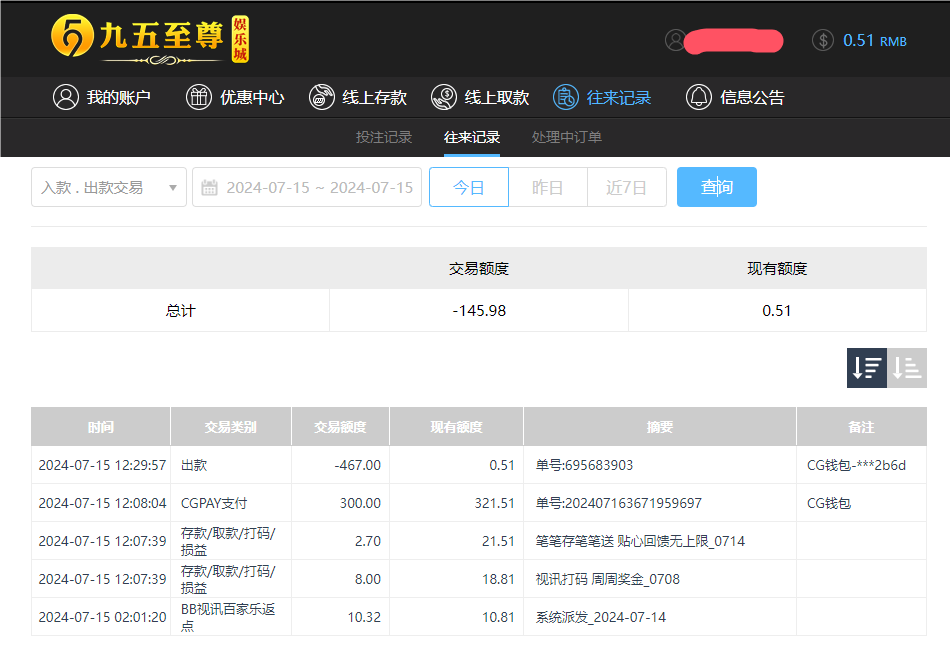This screenshot has height=645, width=950.
Task: Click the dollar balance icon showing 0.51 RMB
Action: point(823,41)
